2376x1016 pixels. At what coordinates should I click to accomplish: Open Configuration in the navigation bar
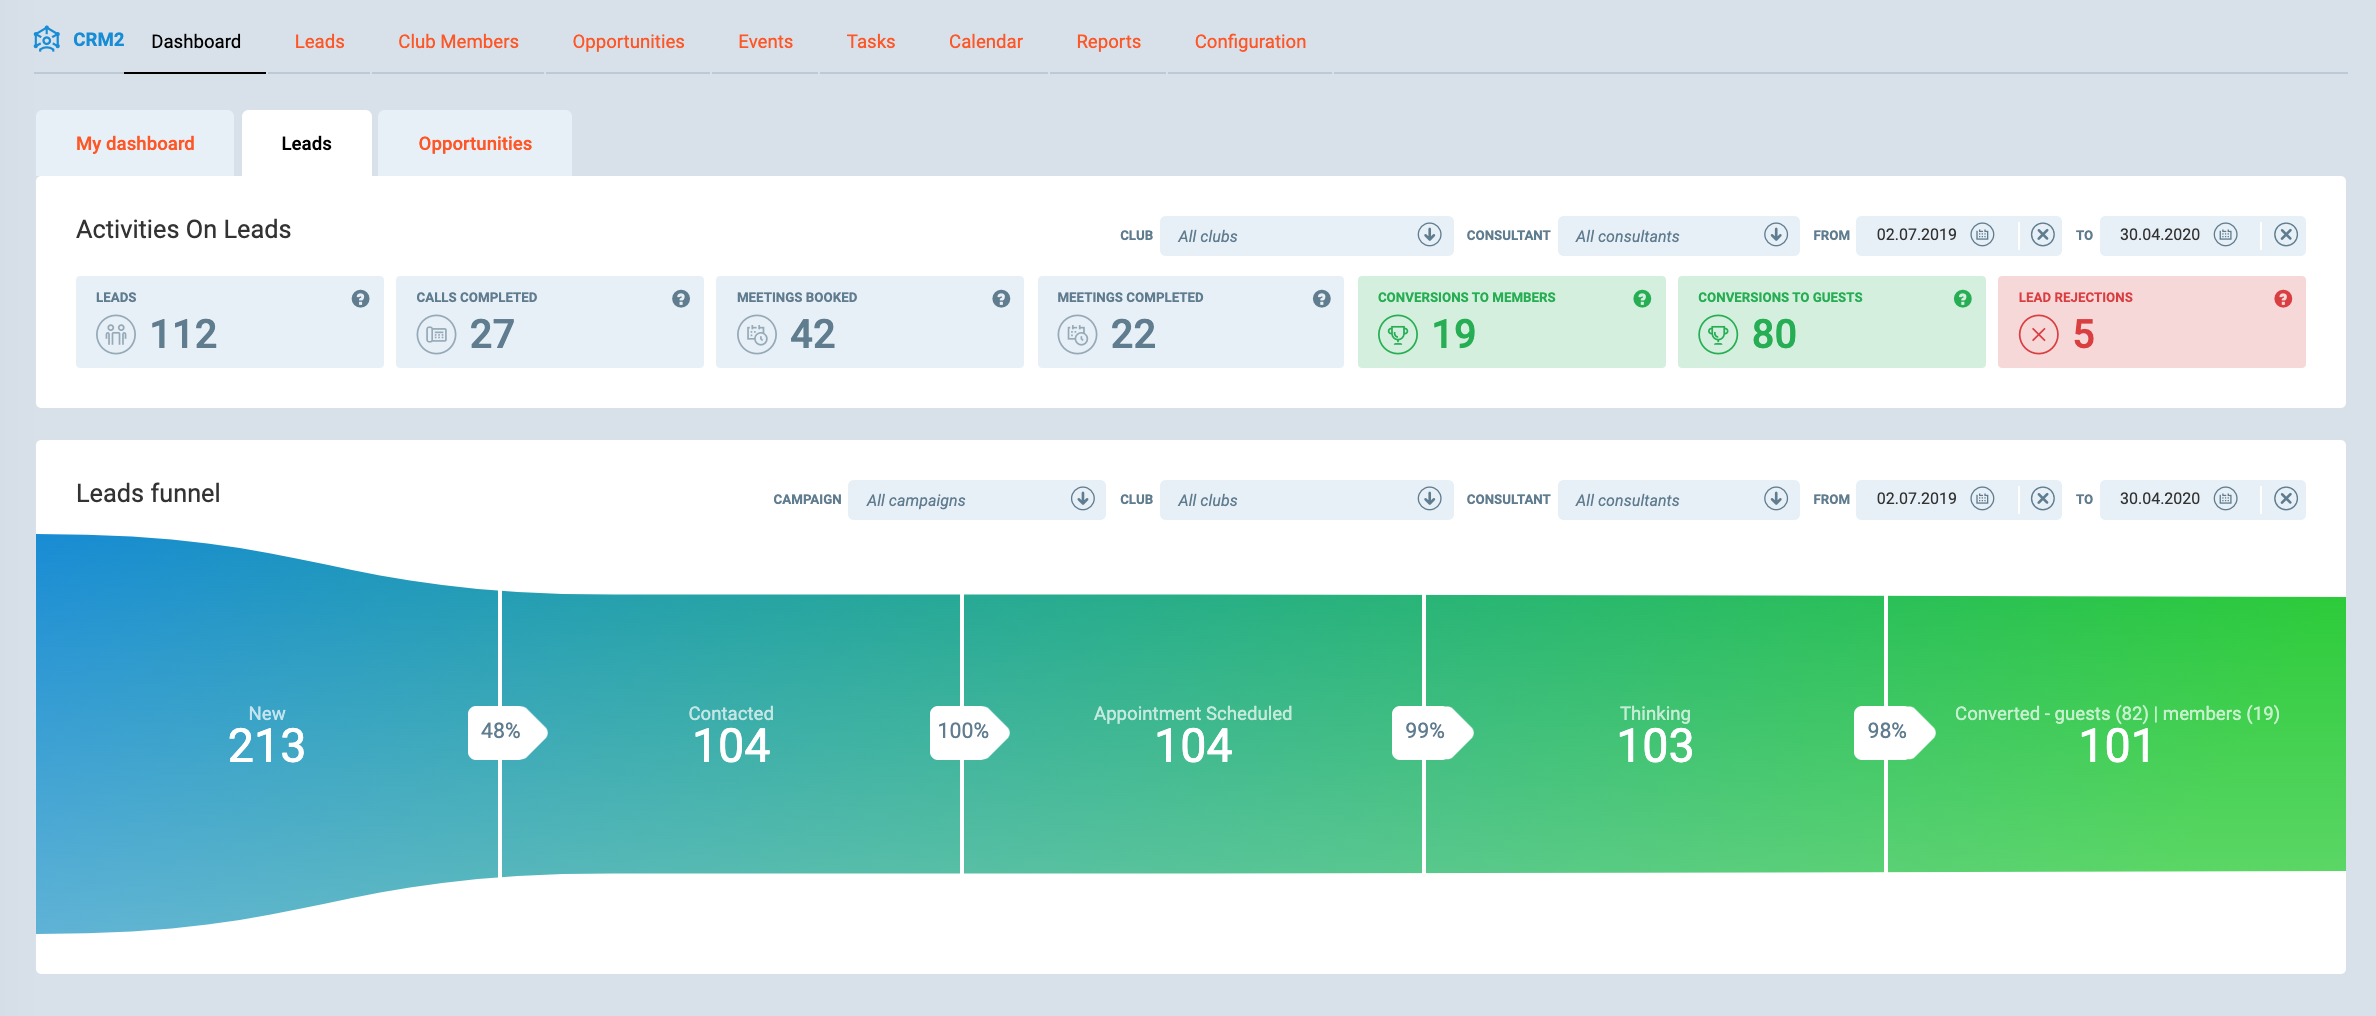click(x=1249, y=42)
